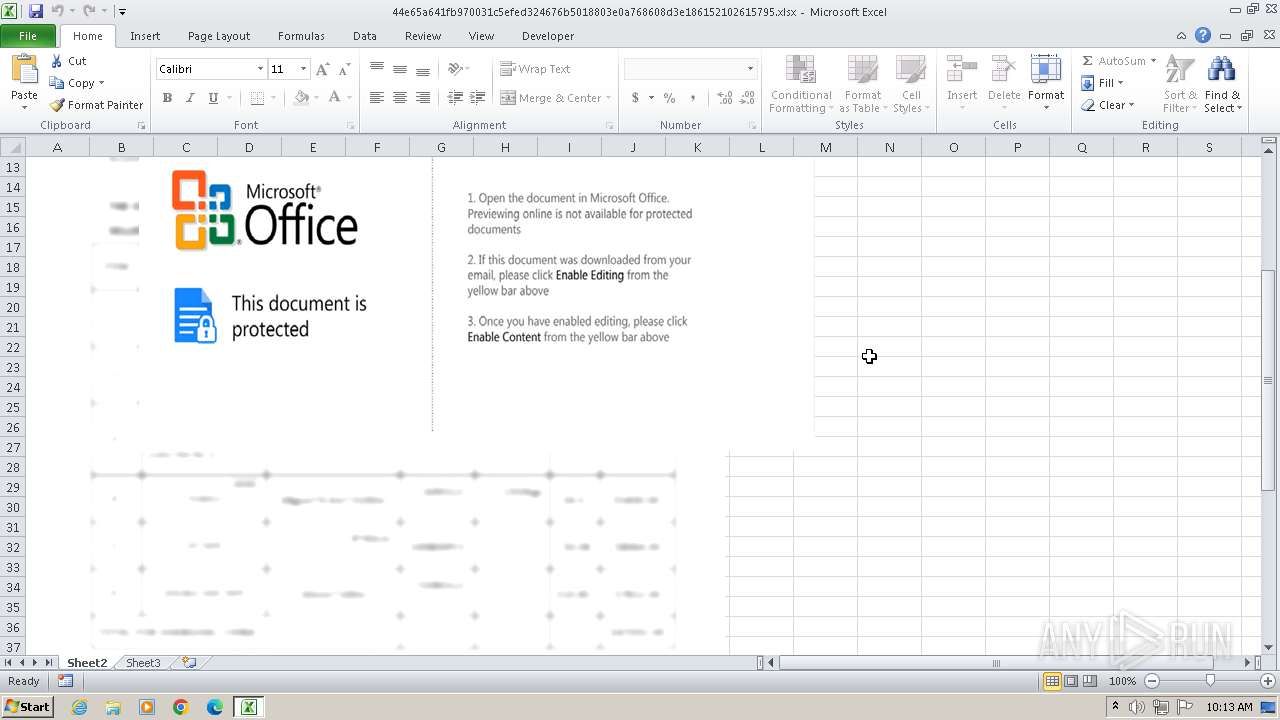Click the Windows Start button
Image resolution: width=1280 pixels, height=720 pixels.
27,707
